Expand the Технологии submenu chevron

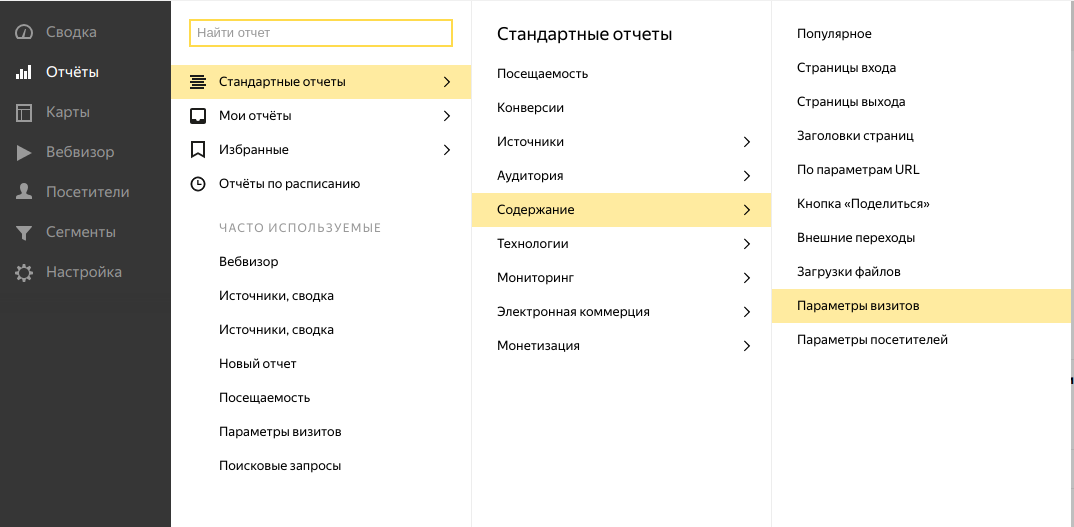point(746,244)
